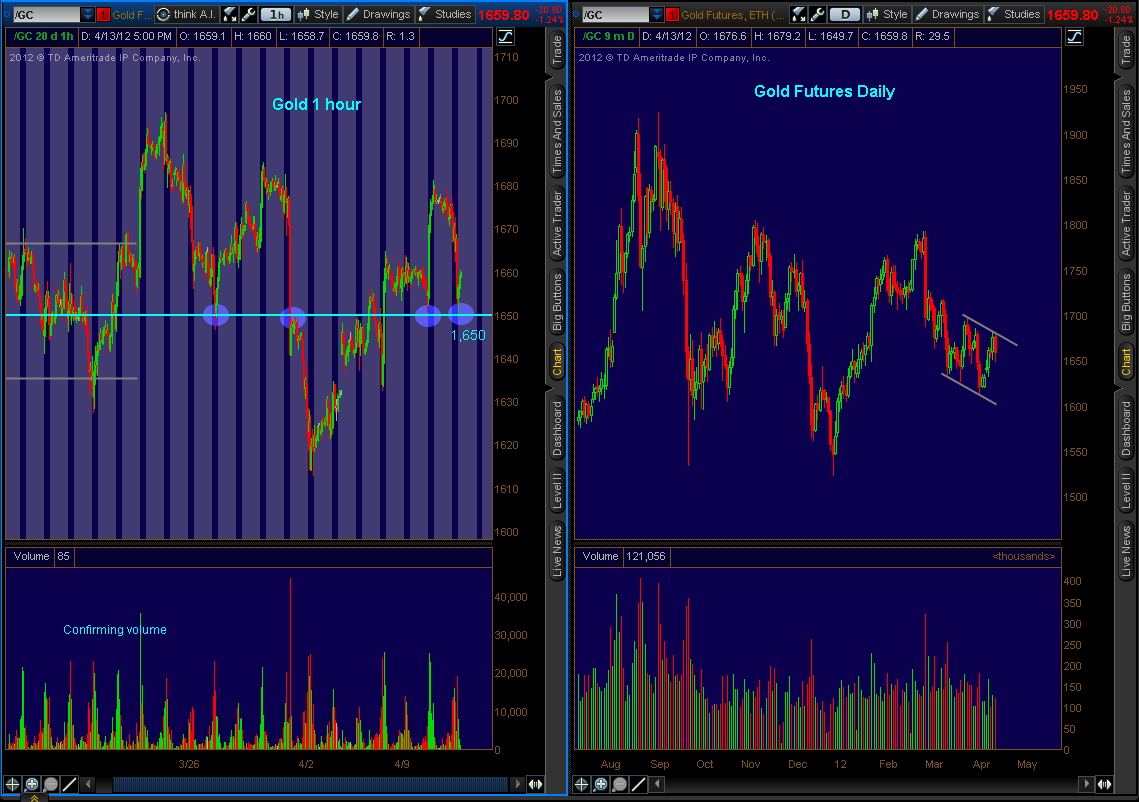Click the share chart icon in right chart toolbar

[799, 14]
